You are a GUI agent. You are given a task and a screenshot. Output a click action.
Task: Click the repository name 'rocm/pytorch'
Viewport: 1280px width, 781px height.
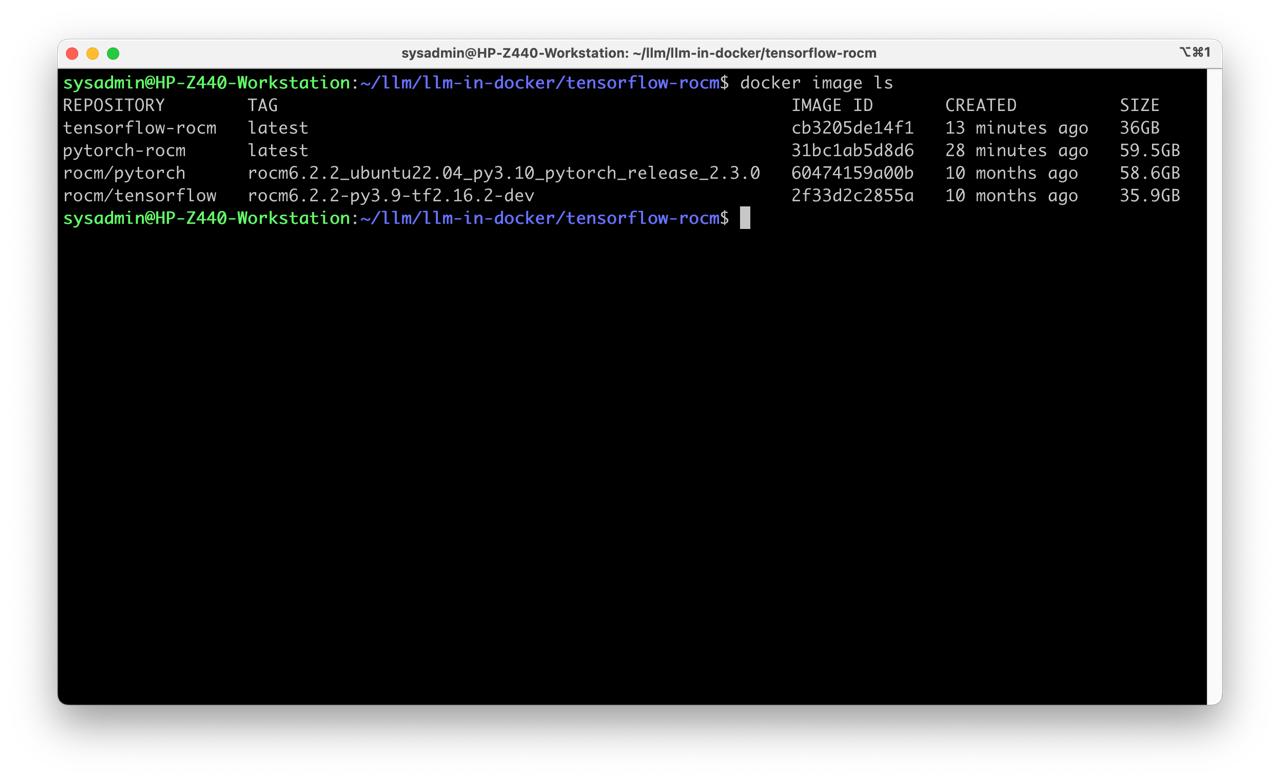coord(124,173)
